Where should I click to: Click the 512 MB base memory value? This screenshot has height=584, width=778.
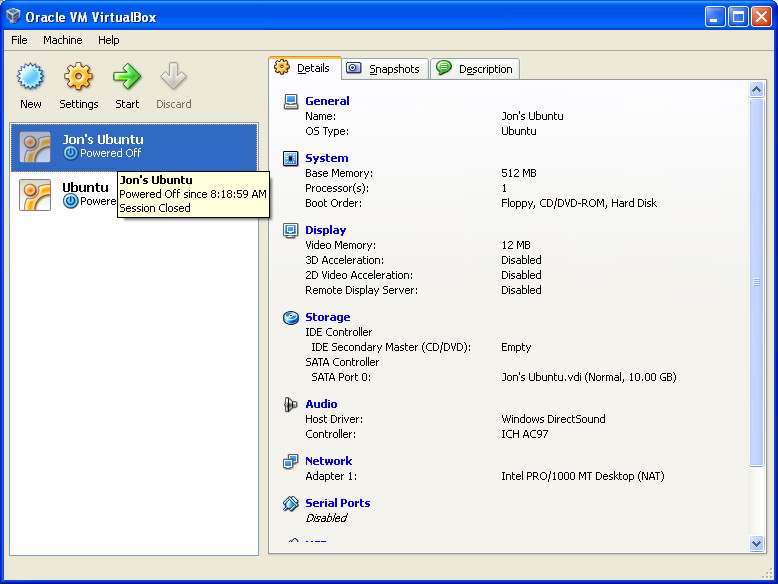(519, 173)
